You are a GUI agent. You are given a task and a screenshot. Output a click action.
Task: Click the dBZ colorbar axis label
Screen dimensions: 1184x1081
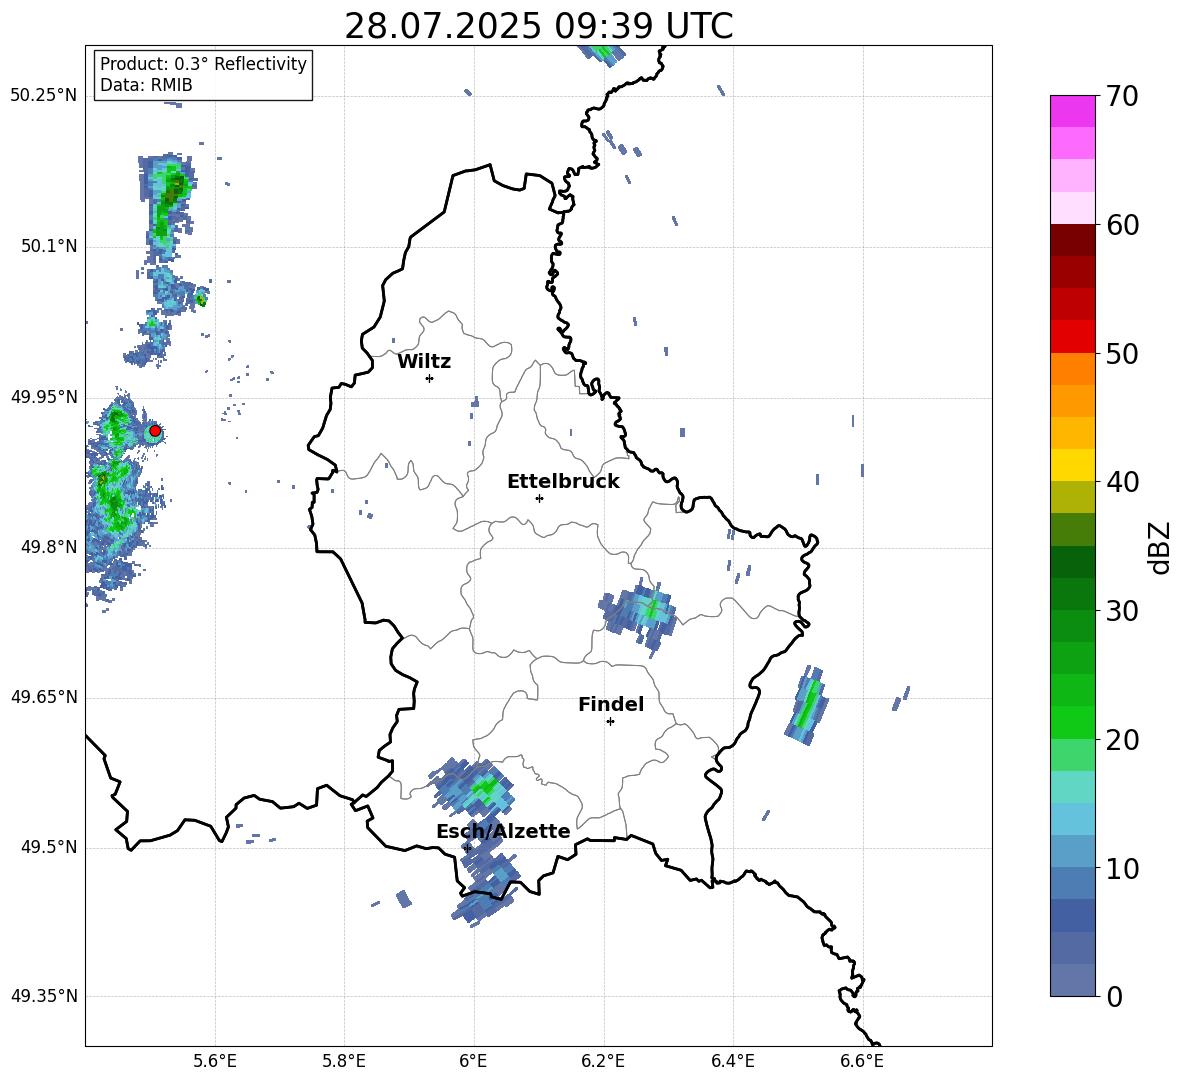click(x=1158, y=547)
